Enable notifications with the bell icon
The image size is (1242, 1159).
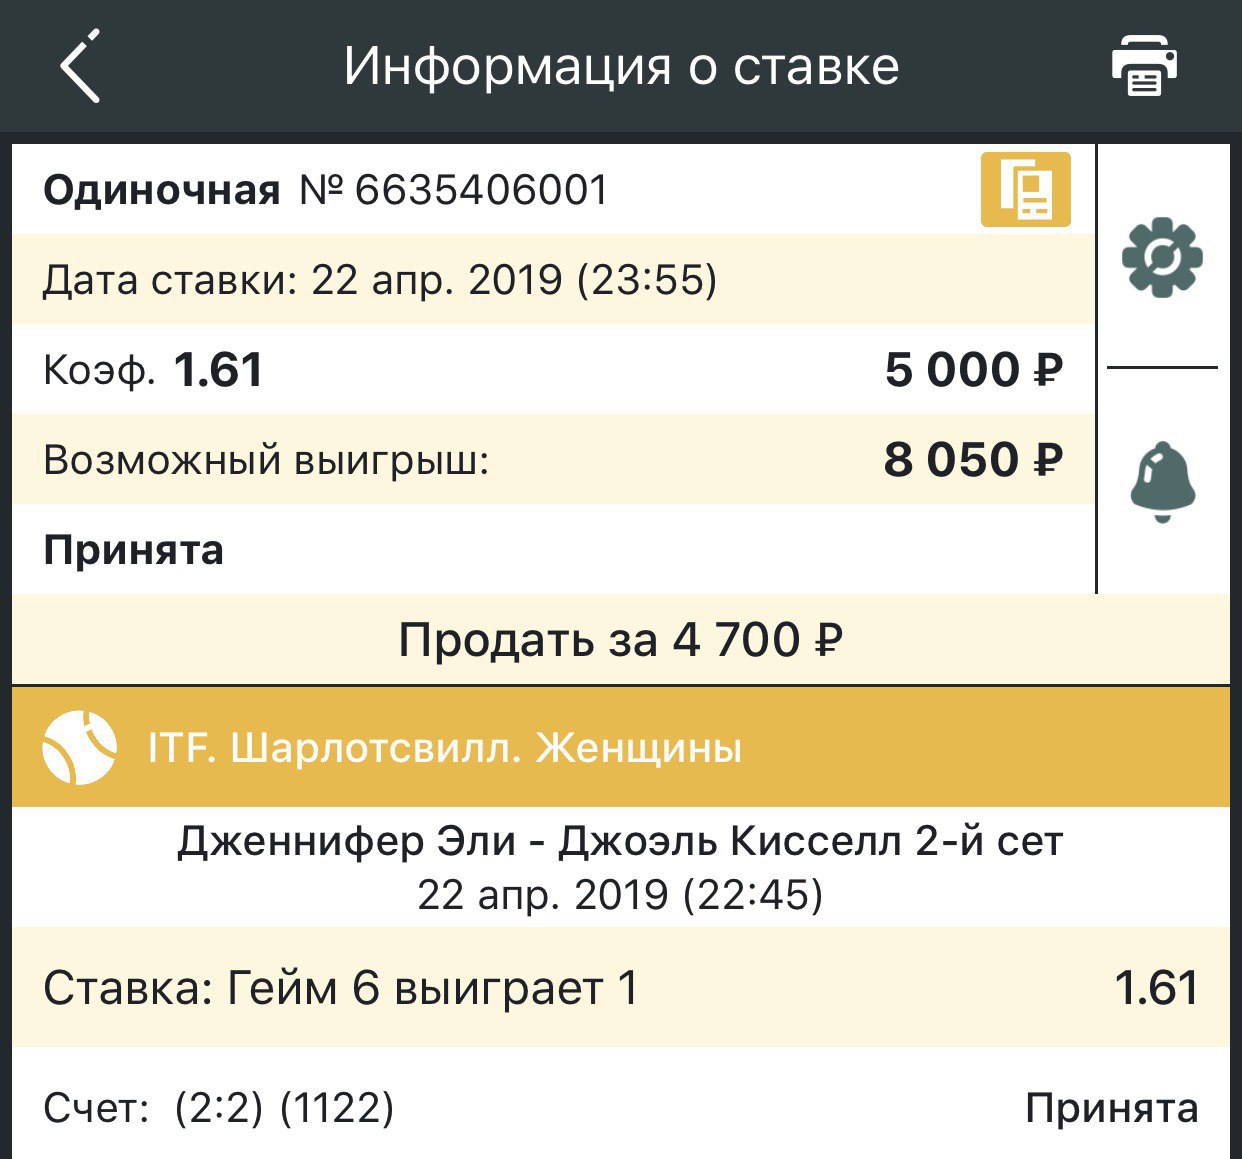point(1162,482)
